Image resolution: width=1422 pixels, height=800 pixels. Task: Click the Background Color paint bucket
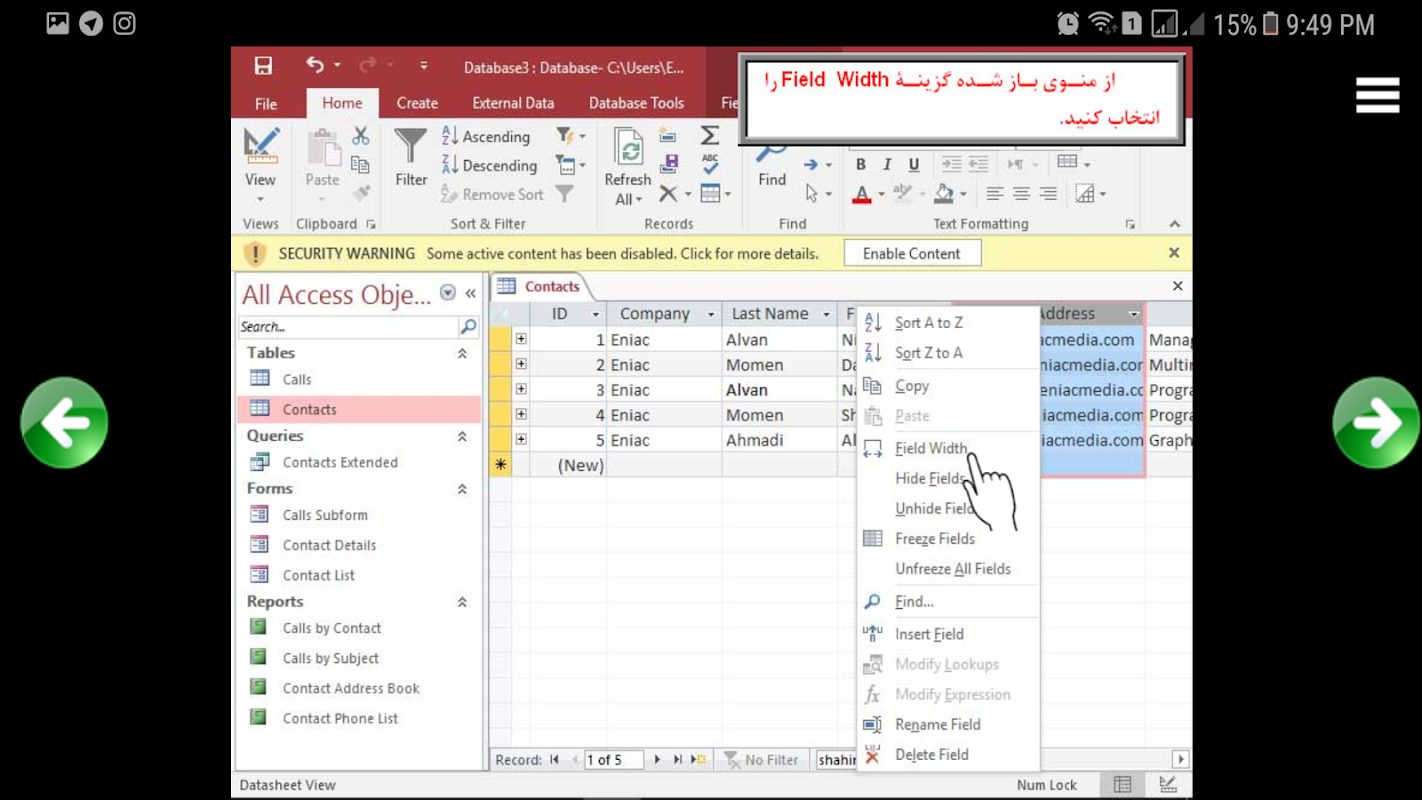pyautogui.click(x=944, y=194)
